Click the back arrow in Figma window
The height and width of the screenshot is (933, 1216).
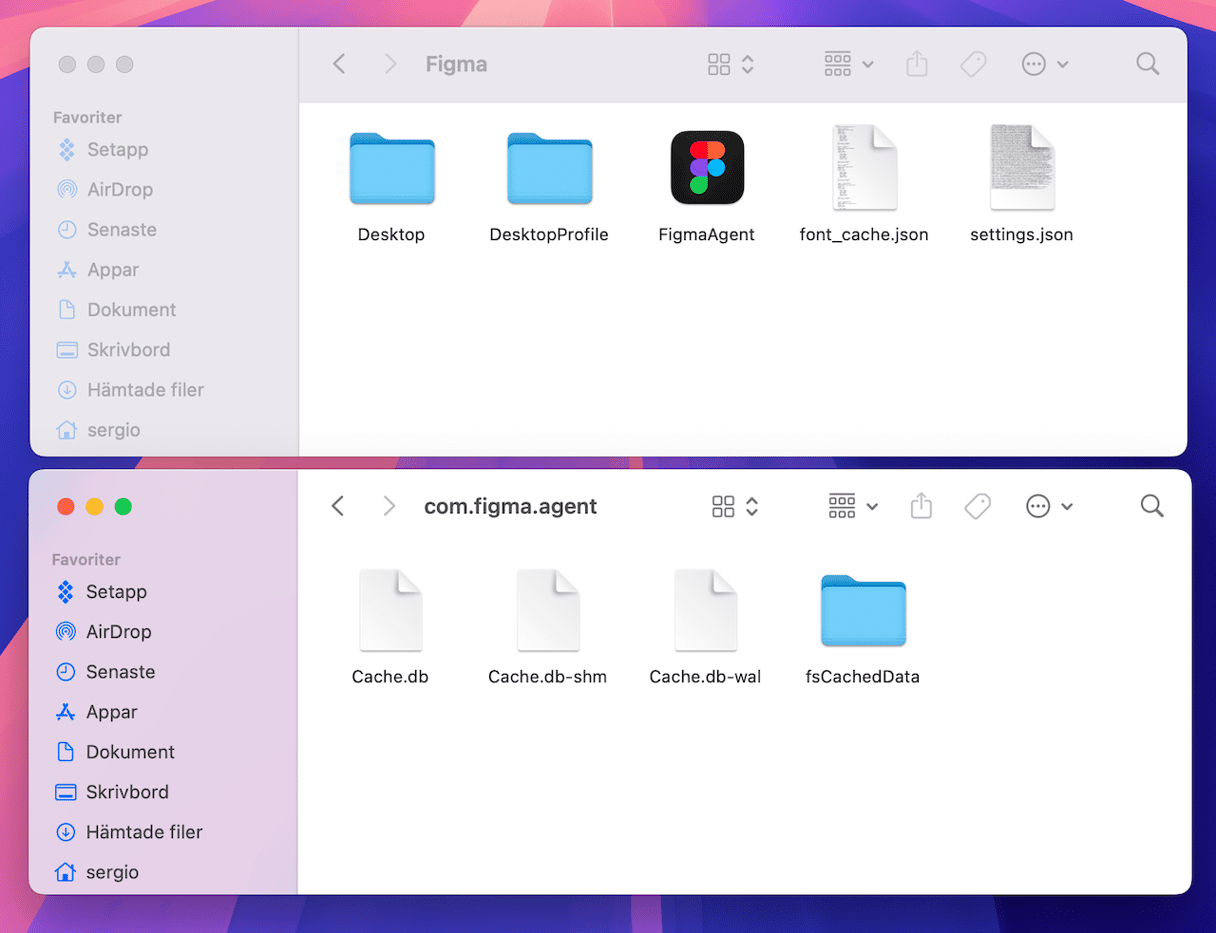(x=340, y=65)
